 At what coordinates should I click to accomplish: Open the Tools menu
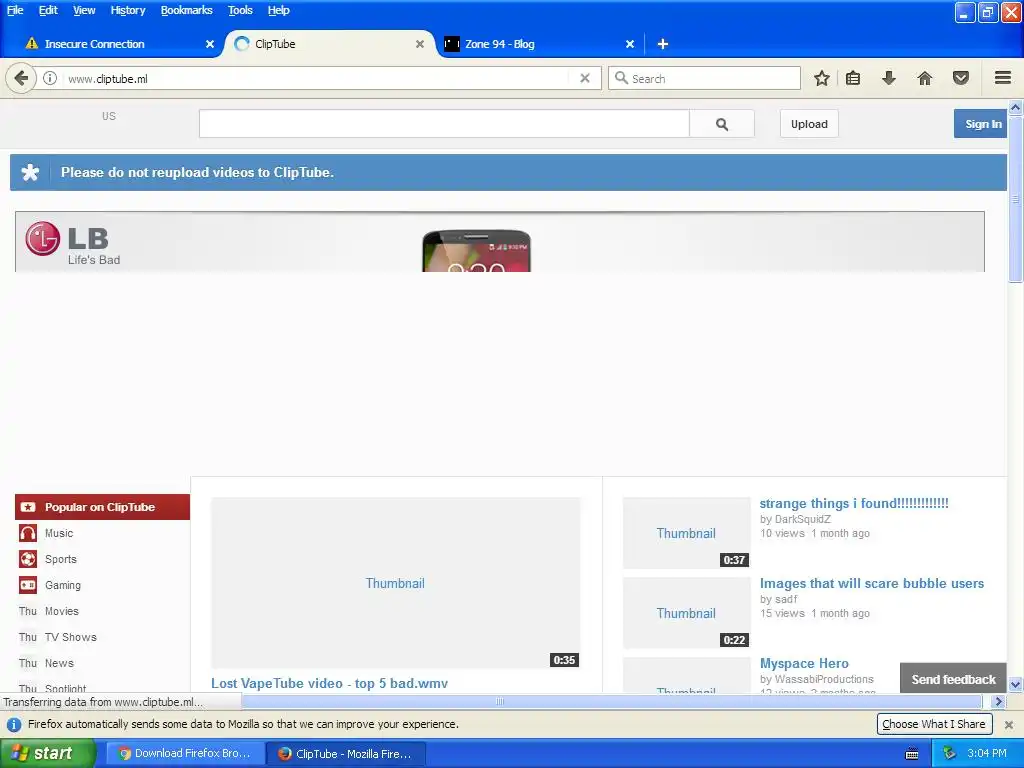[240, 10]
